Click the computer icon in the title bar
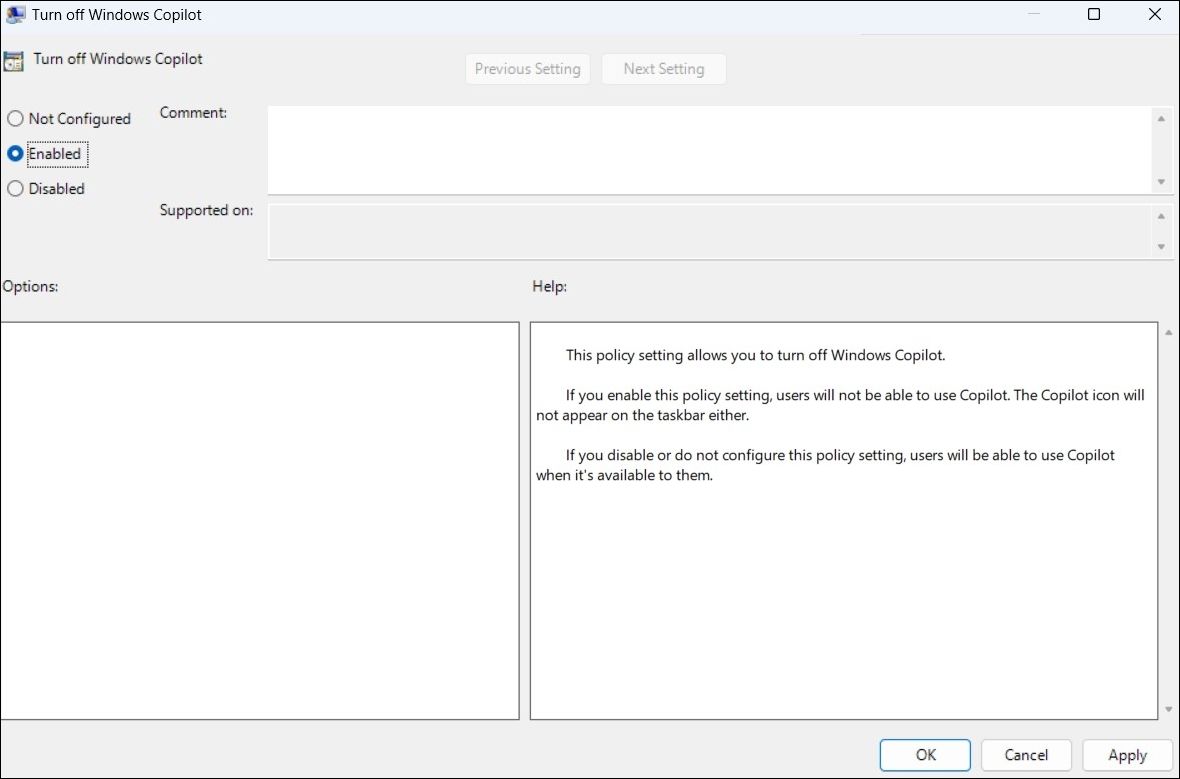The height and width of the screenshot is (779, 1180). tap(15, 14)
